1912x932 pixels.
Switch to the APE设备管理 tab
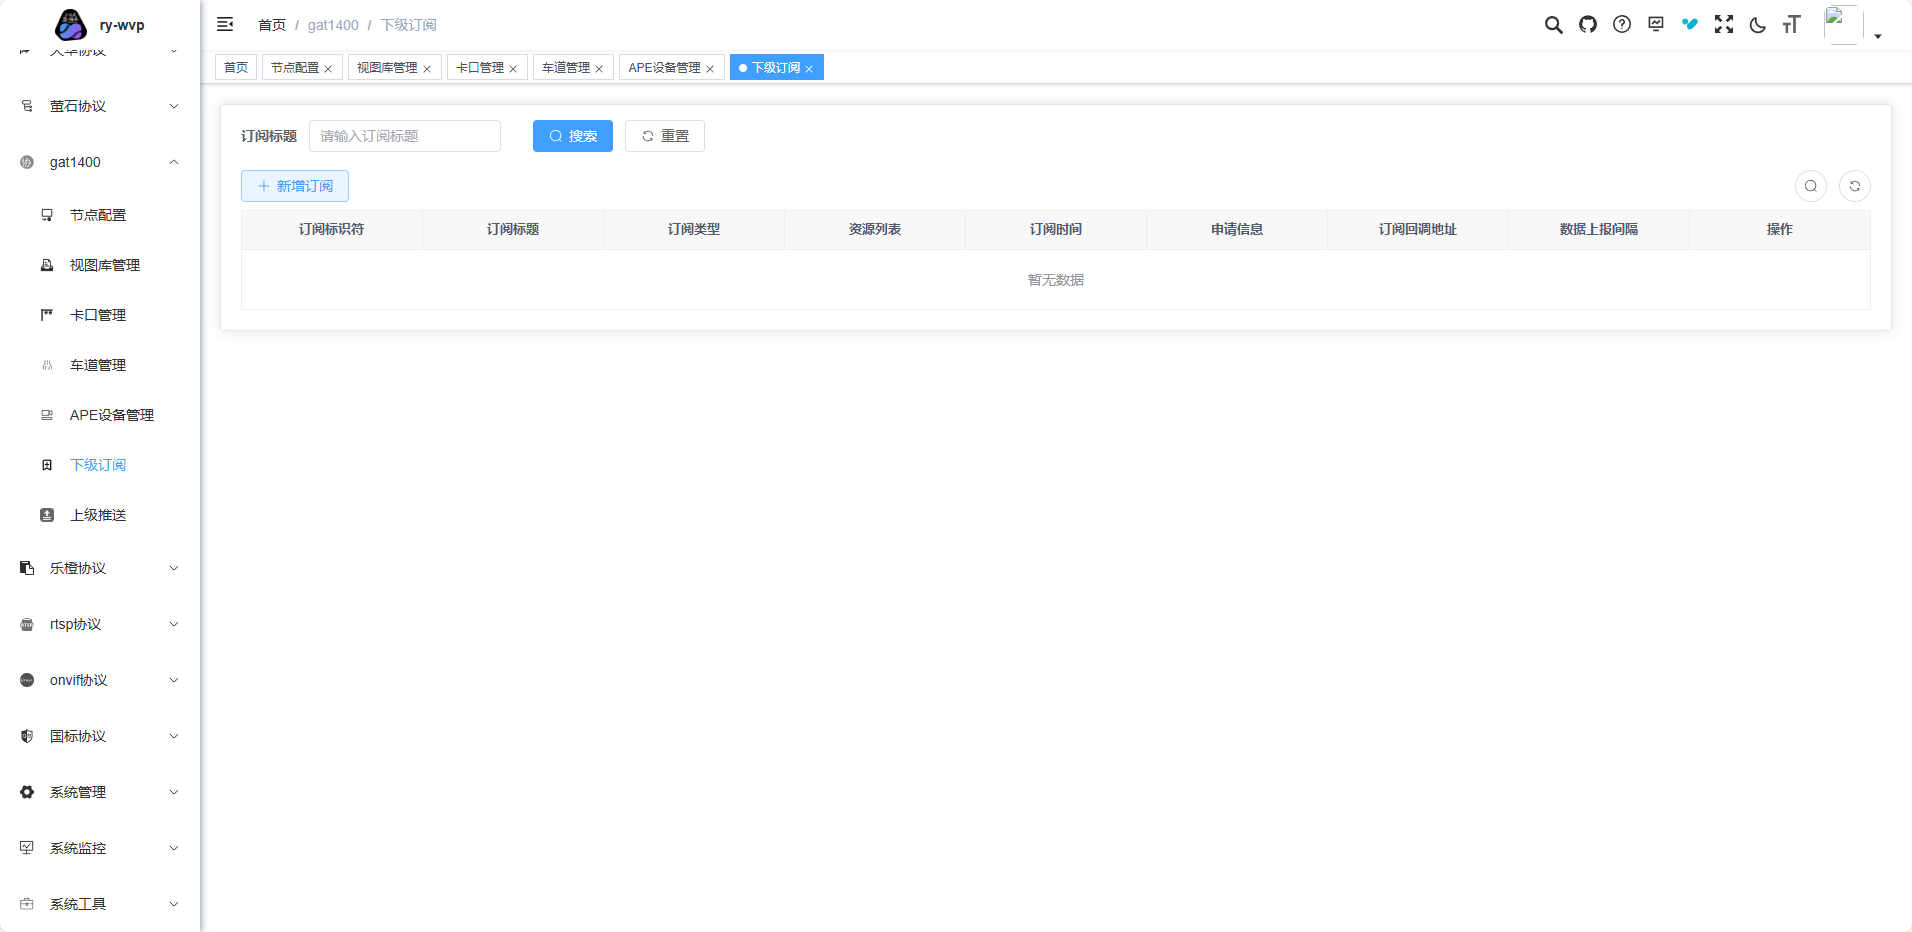[664, 68]
